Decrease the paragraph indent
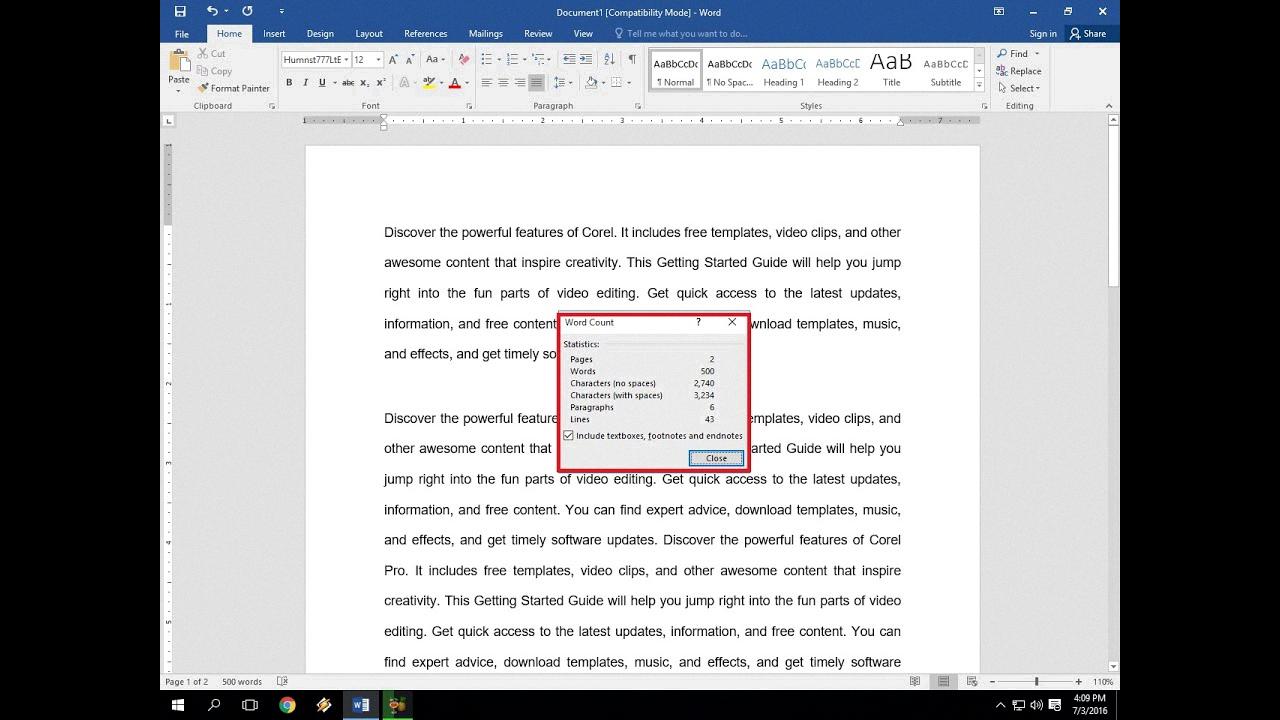The width and height of the screenshot is (1280, 720). [568, 60]
